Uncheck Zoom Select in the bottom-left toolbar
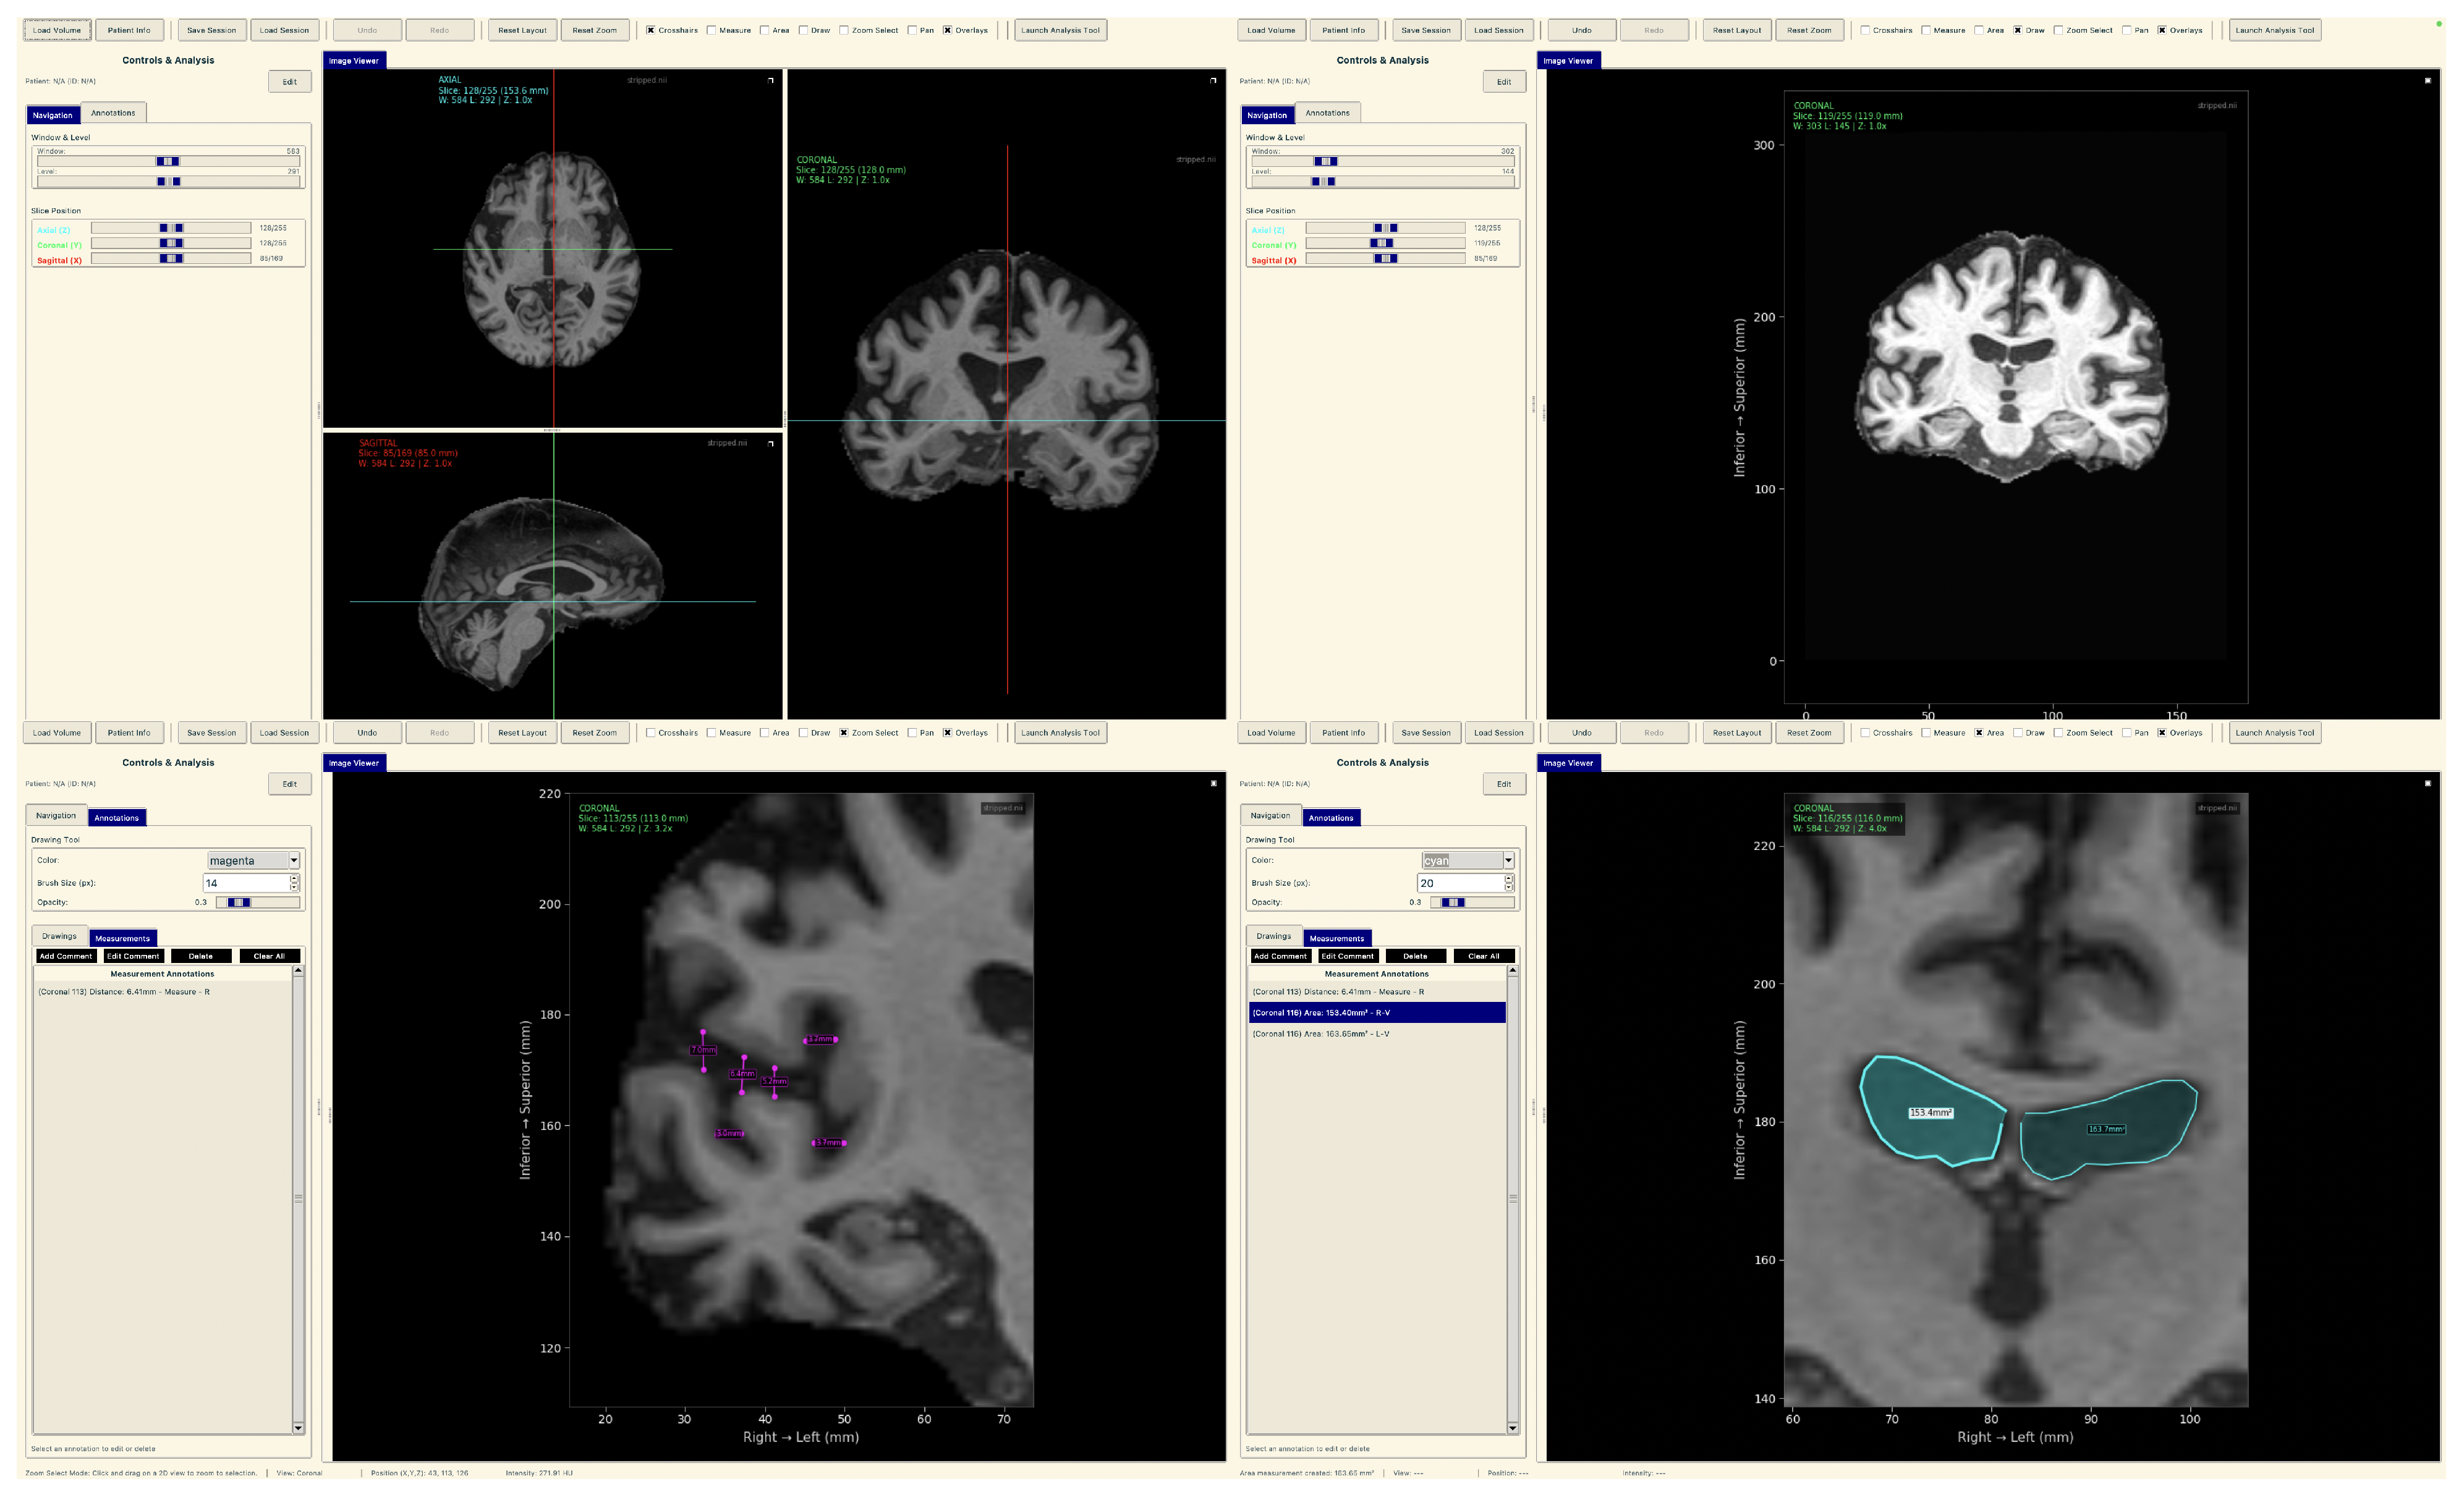Screen dimensions: 2464x1497 point(843,732)
